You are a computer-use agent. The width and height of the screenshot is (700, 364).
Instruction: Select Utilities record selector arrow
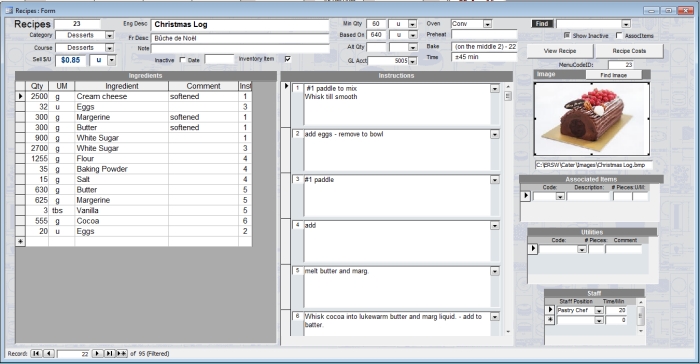(533, 248)
